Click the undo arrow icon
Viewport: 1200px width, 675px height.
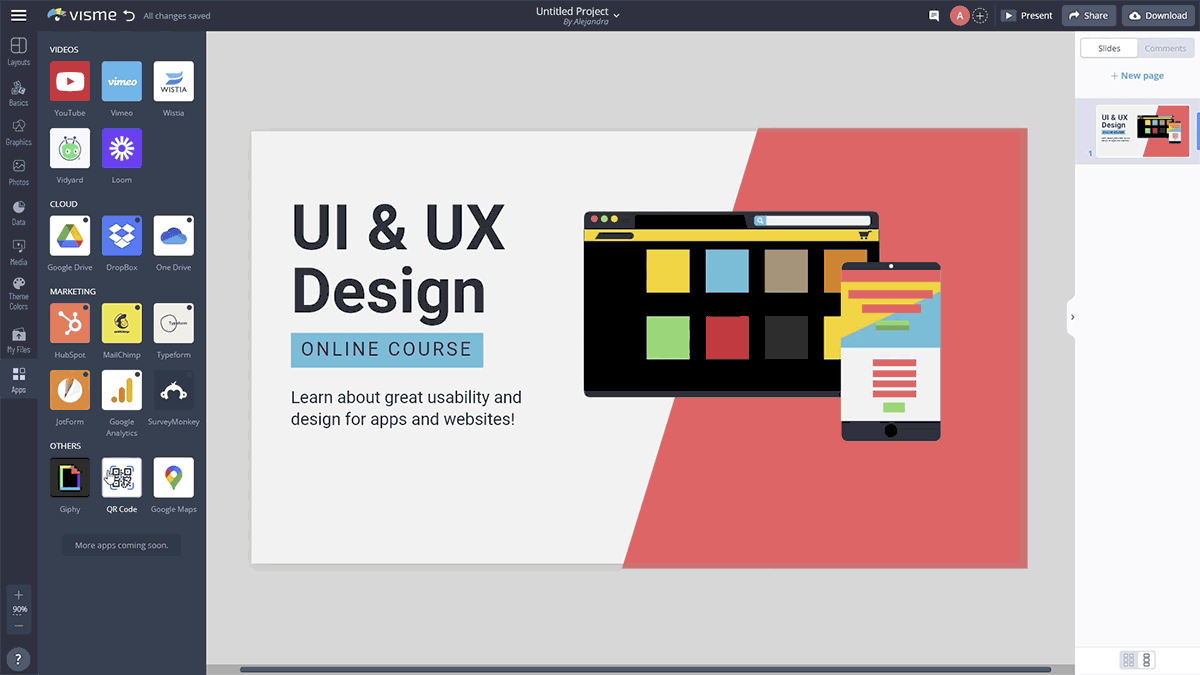(128, 16)
